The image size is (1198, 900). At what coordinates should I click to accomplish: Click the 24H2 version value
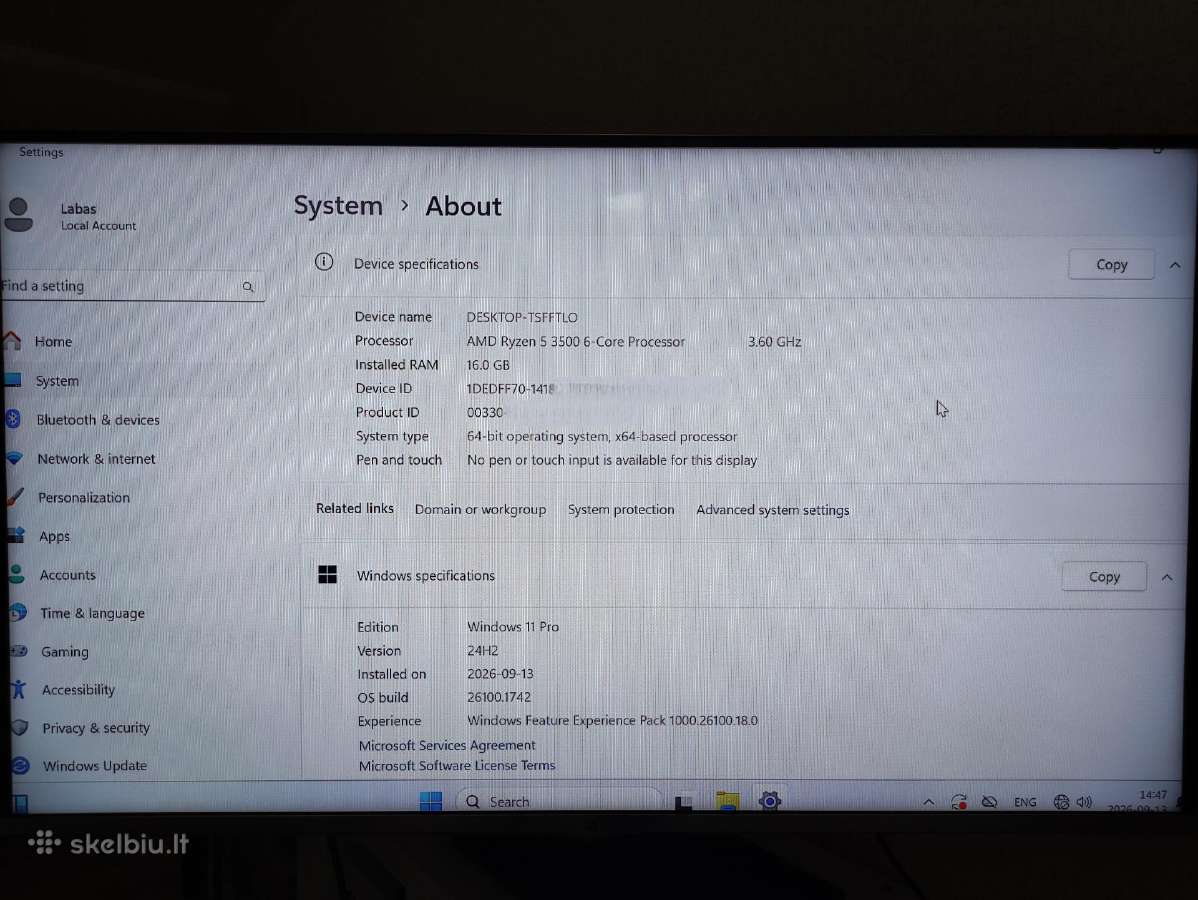[482, 651]
